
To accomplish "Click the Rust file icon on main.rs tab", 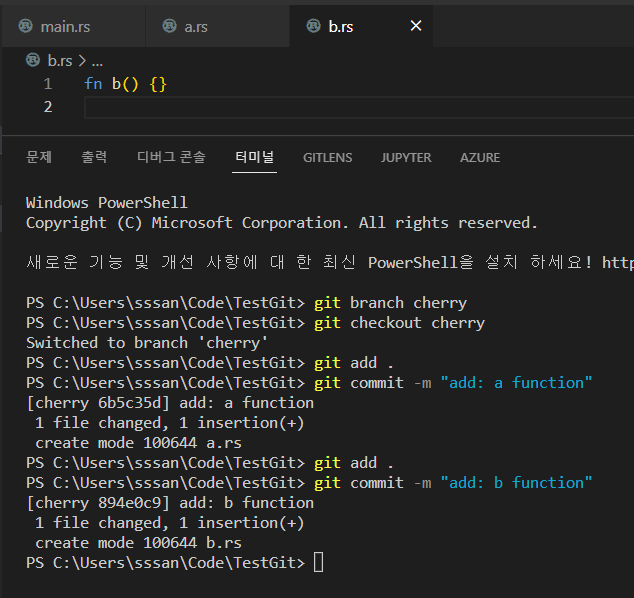I will pos(24,27).
